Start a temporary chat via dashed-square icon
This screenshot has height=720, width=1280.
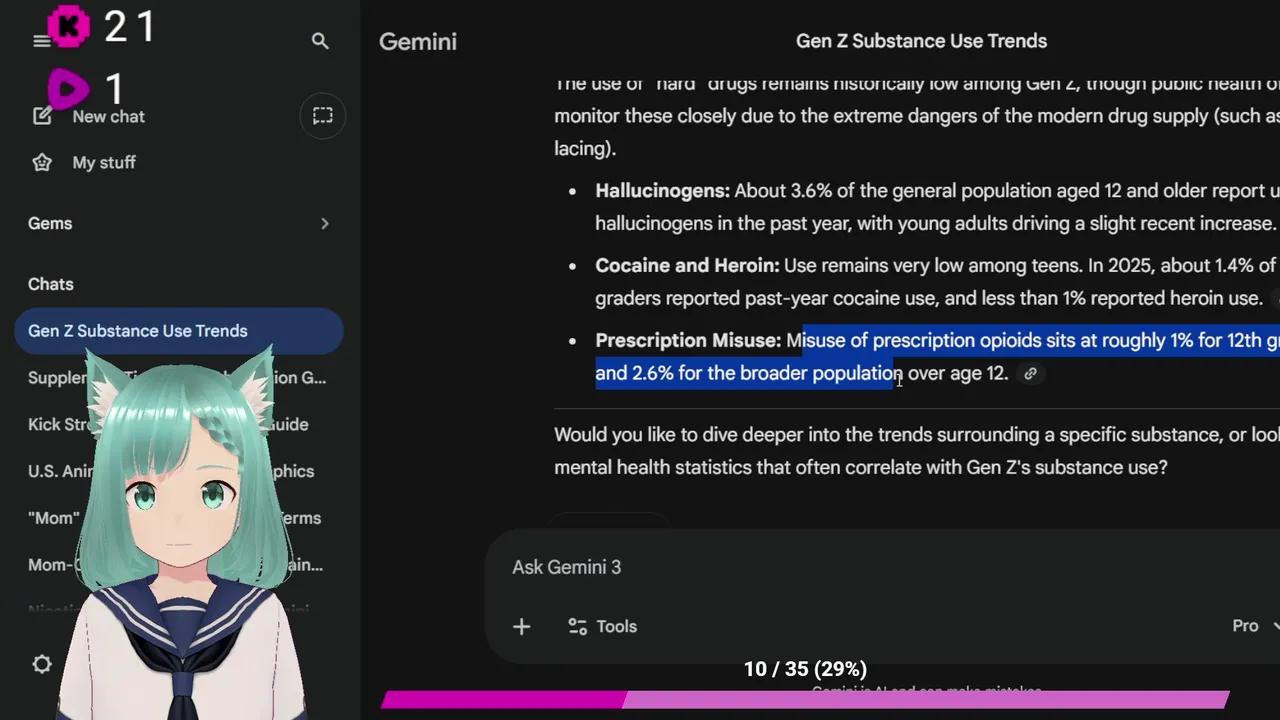322,116
